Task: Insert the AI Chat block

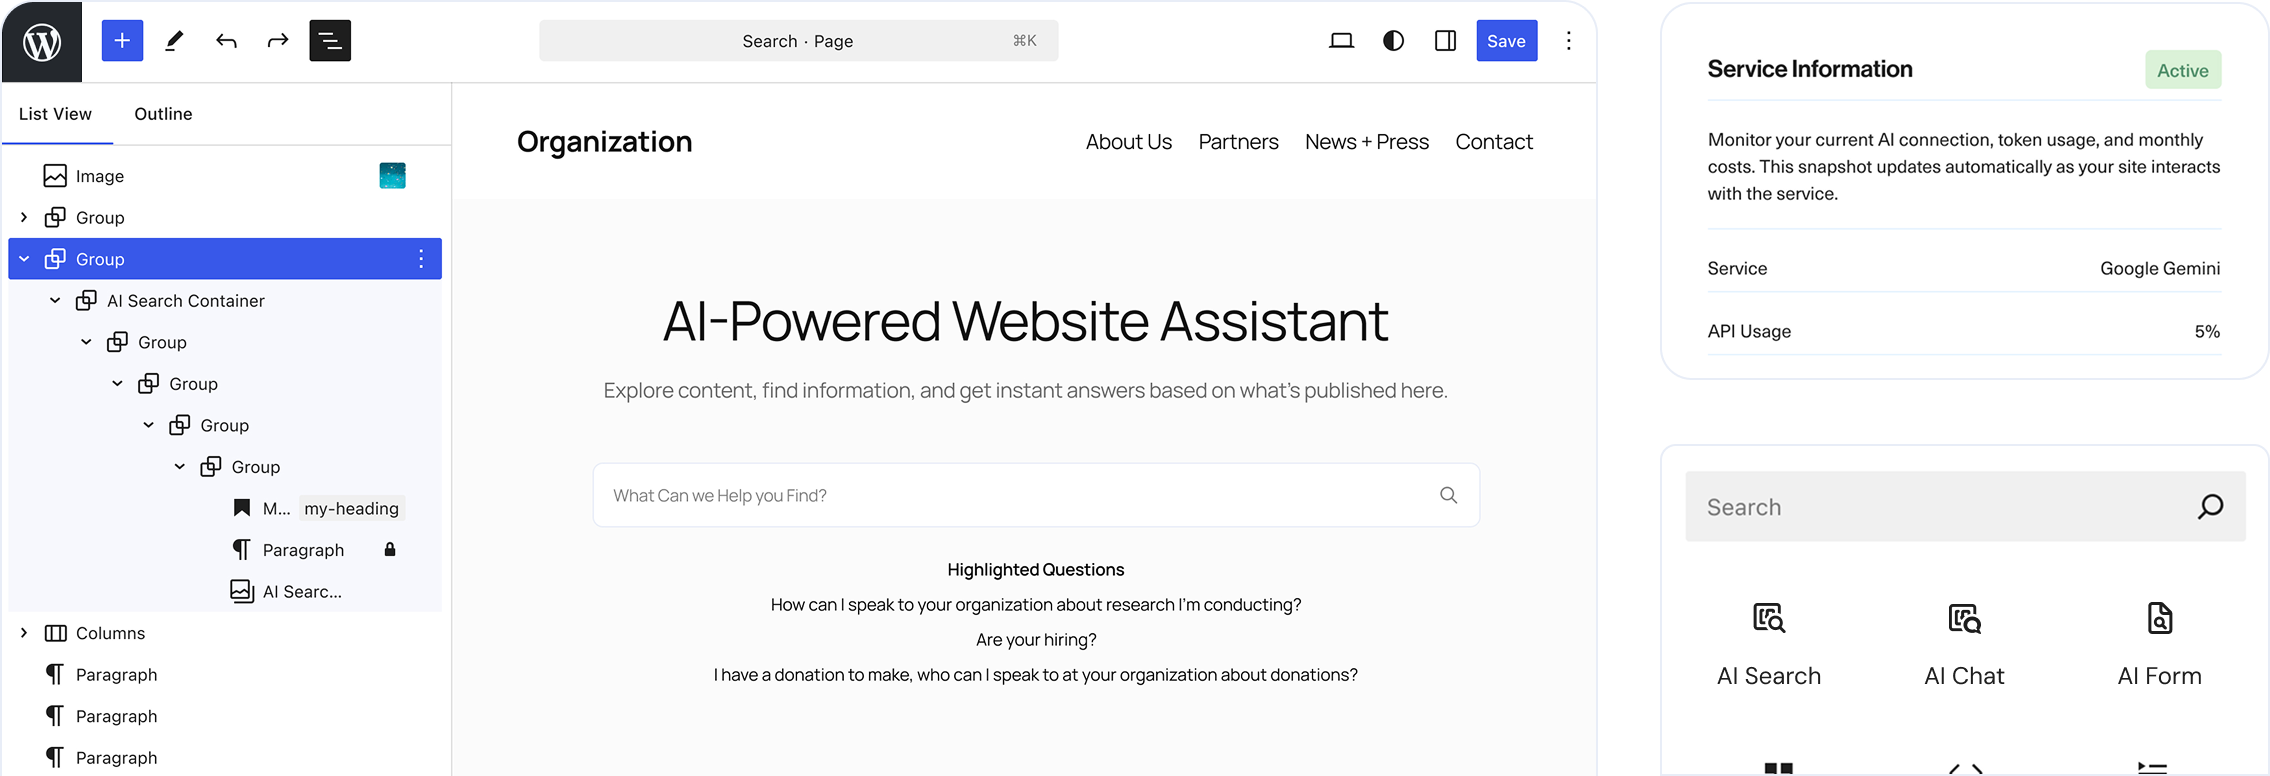Action: (x=1964, y=645)
